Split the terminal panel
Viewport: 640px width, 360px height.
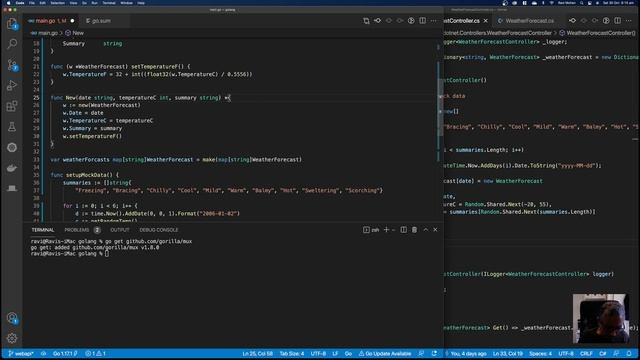point(403,230)
